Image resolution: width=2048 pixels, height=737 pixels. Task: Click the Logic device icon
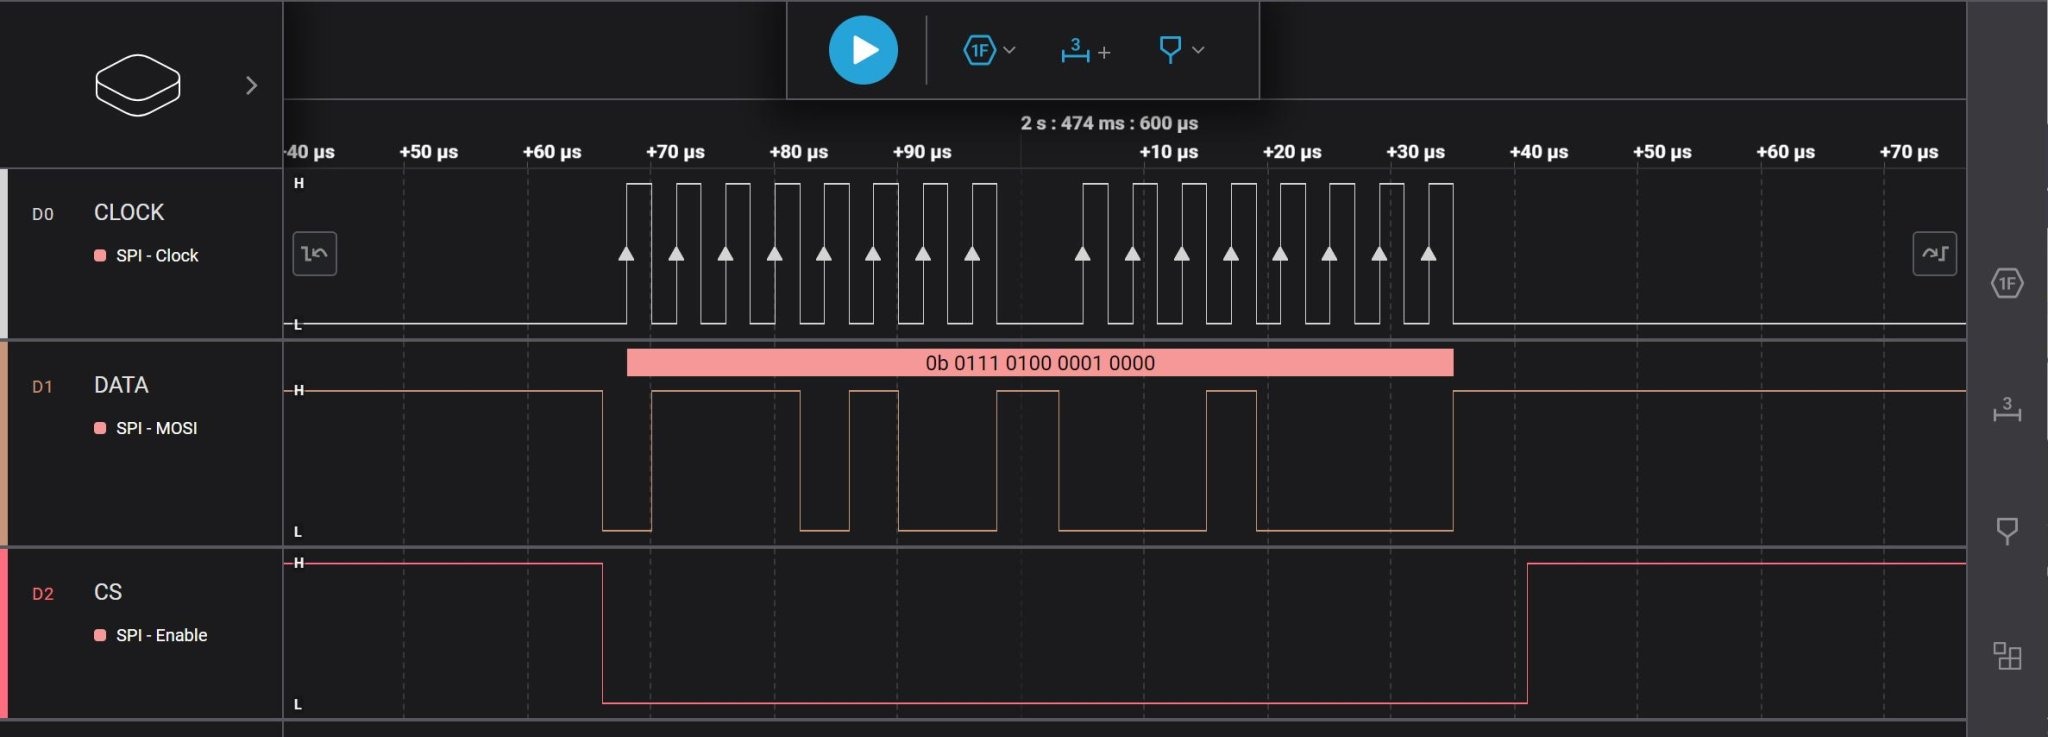pyautogui.click(x=138, y=85)
